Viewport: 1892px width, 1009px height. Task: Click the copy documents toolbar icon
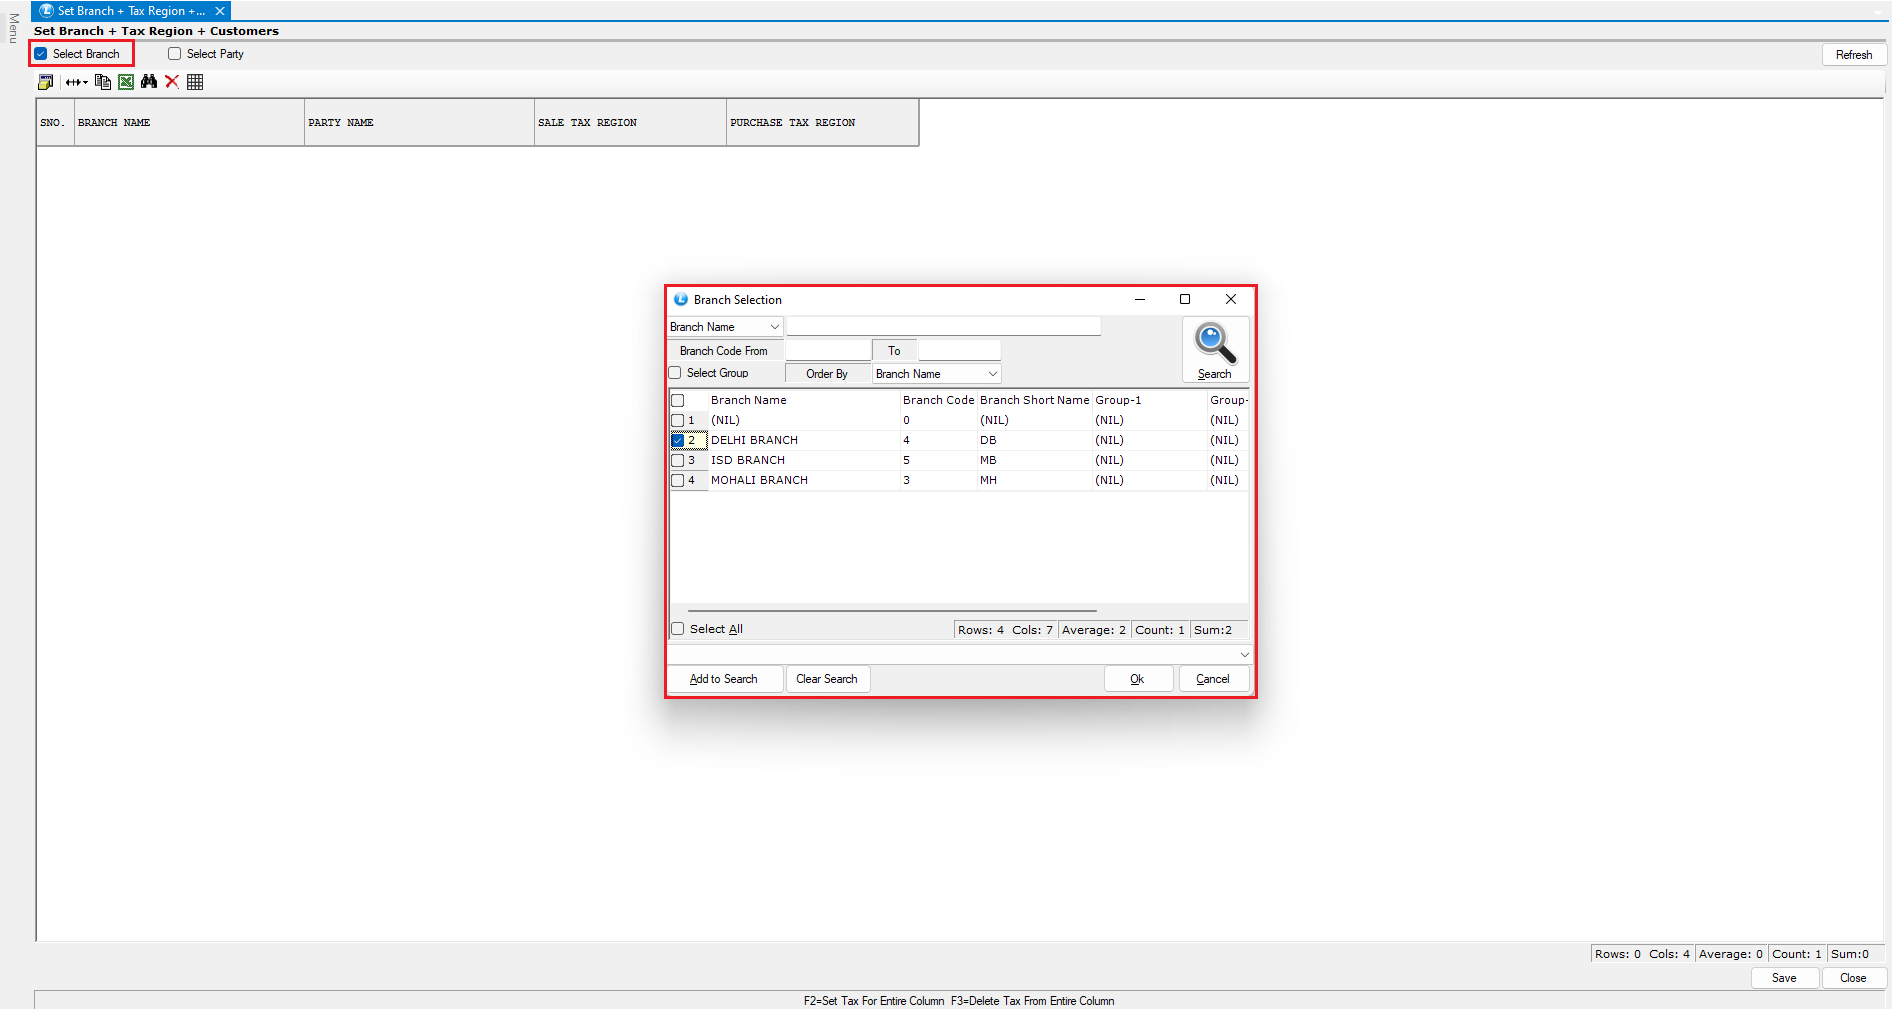coord(103,82)
